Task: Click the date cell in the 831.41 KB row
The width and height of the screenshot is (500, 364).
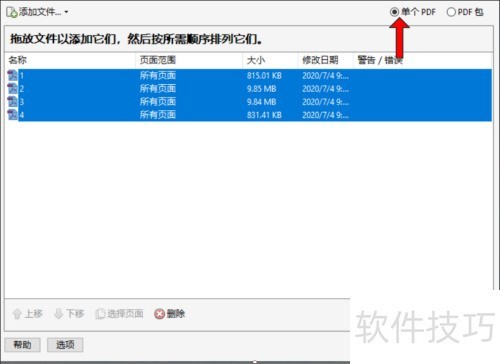Action: pos(325,115)
